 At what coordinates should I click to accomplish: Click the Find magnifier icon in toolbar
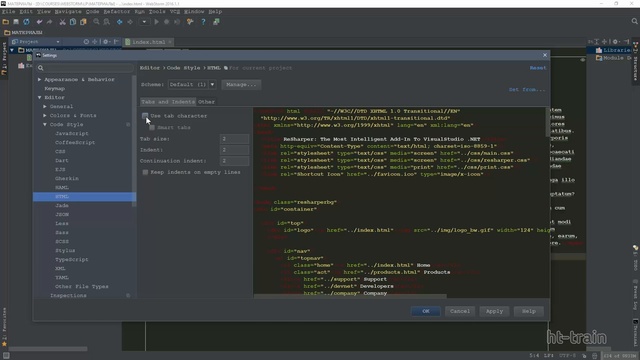(96, 22)
